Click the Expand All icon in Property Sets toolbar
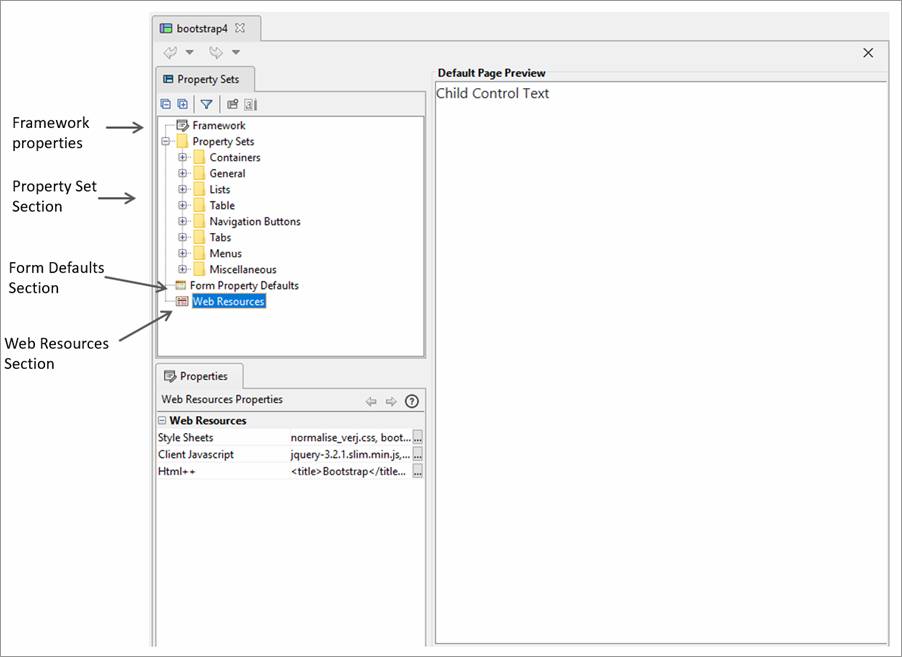The height and width of the screenshot is (657, 902). [x=182, y=104]
